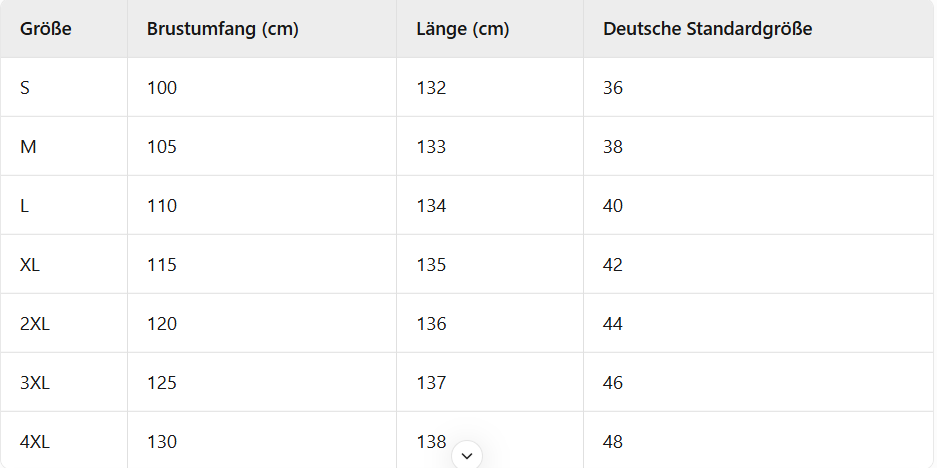Select the size L row label
The image size is (937, 468).
point(25,206)
